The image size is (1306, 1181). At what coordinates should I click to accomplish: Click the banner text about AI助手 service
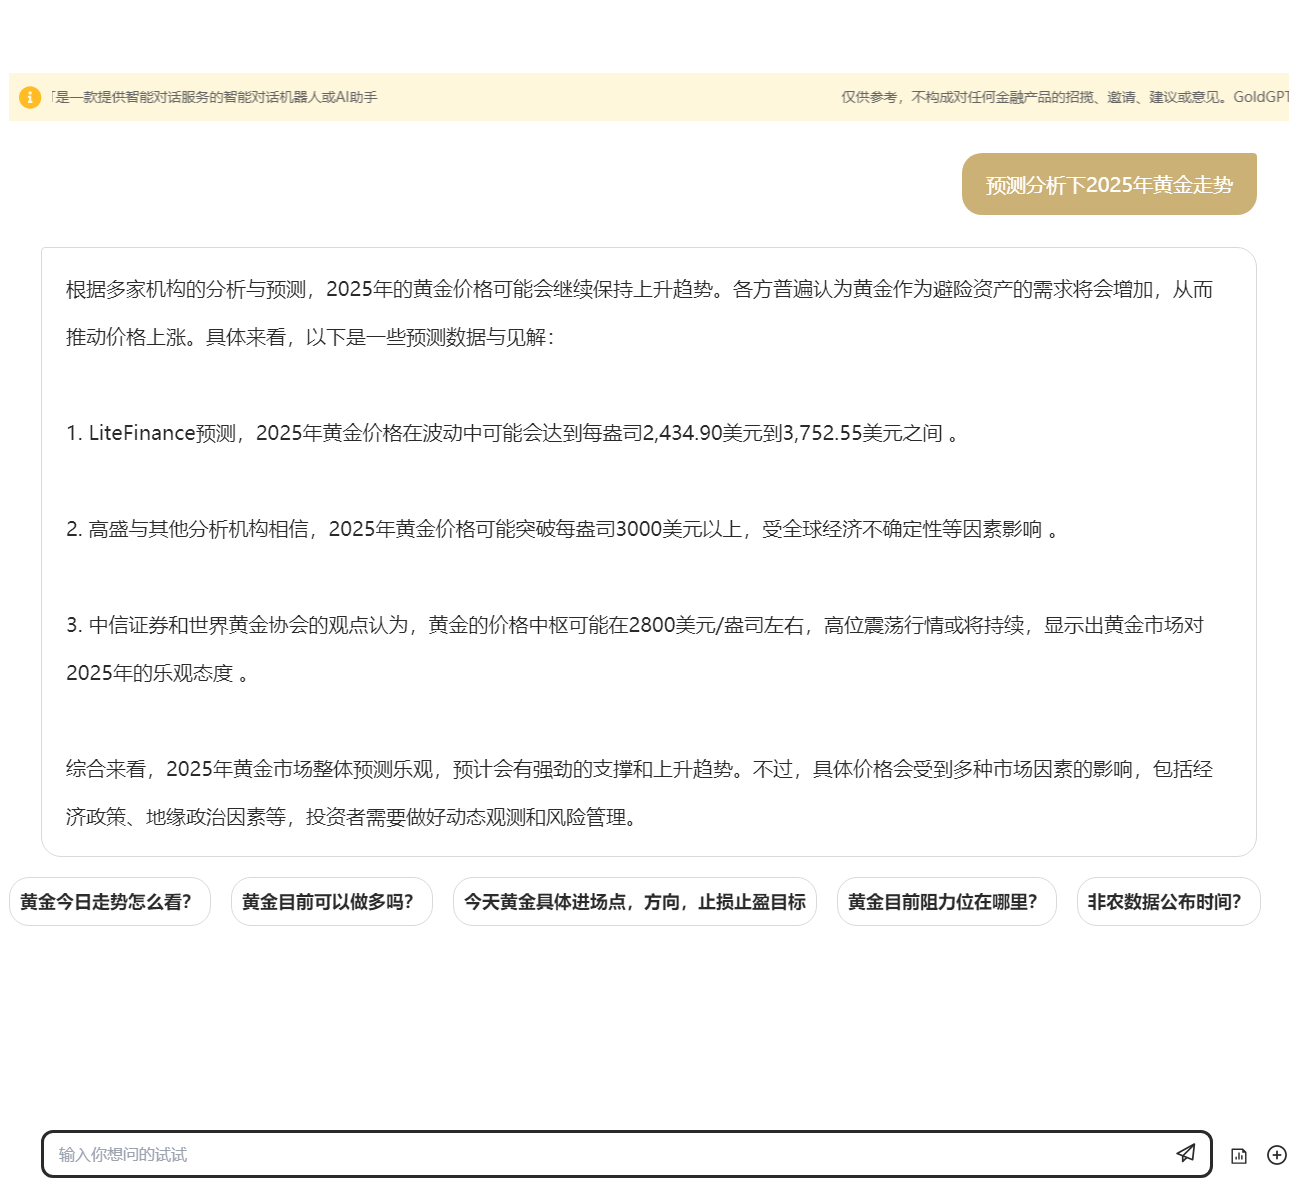pos(214,97)
